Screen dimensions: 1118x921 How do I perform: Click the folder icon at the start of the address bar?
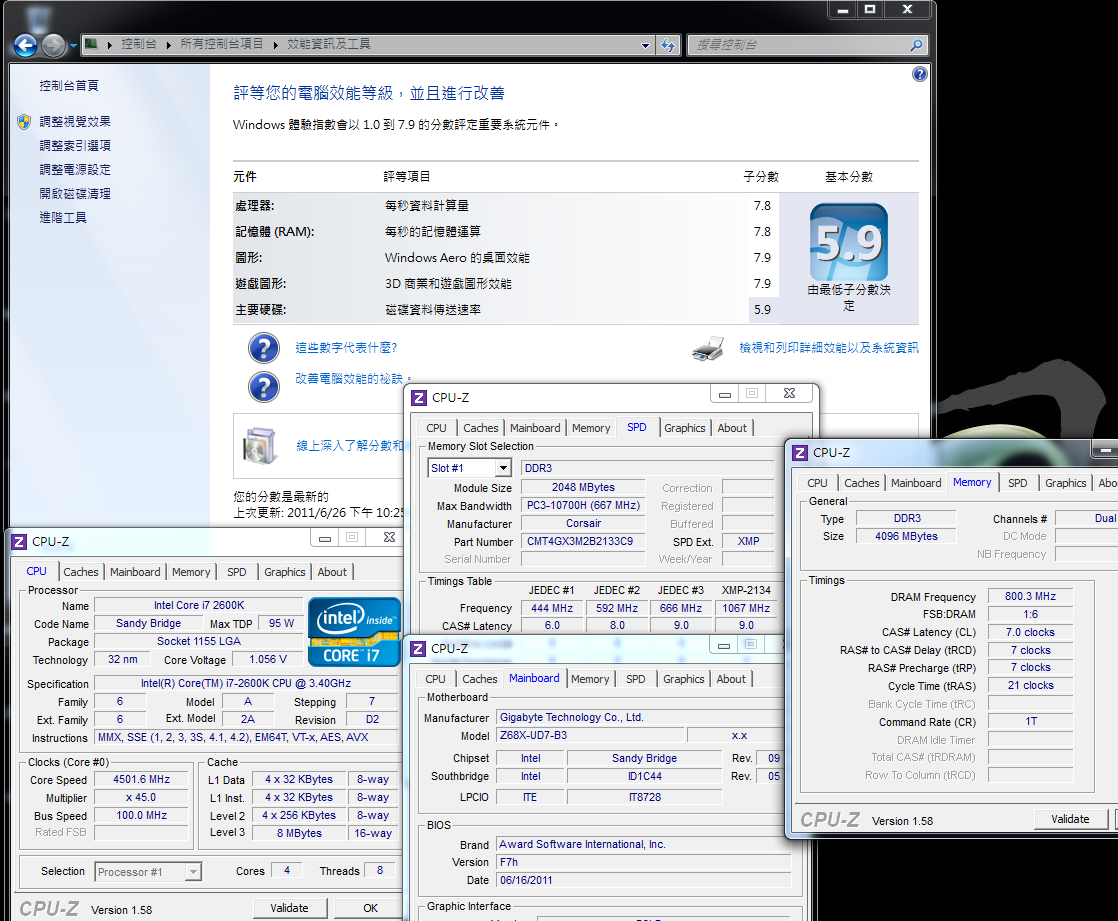91,44
